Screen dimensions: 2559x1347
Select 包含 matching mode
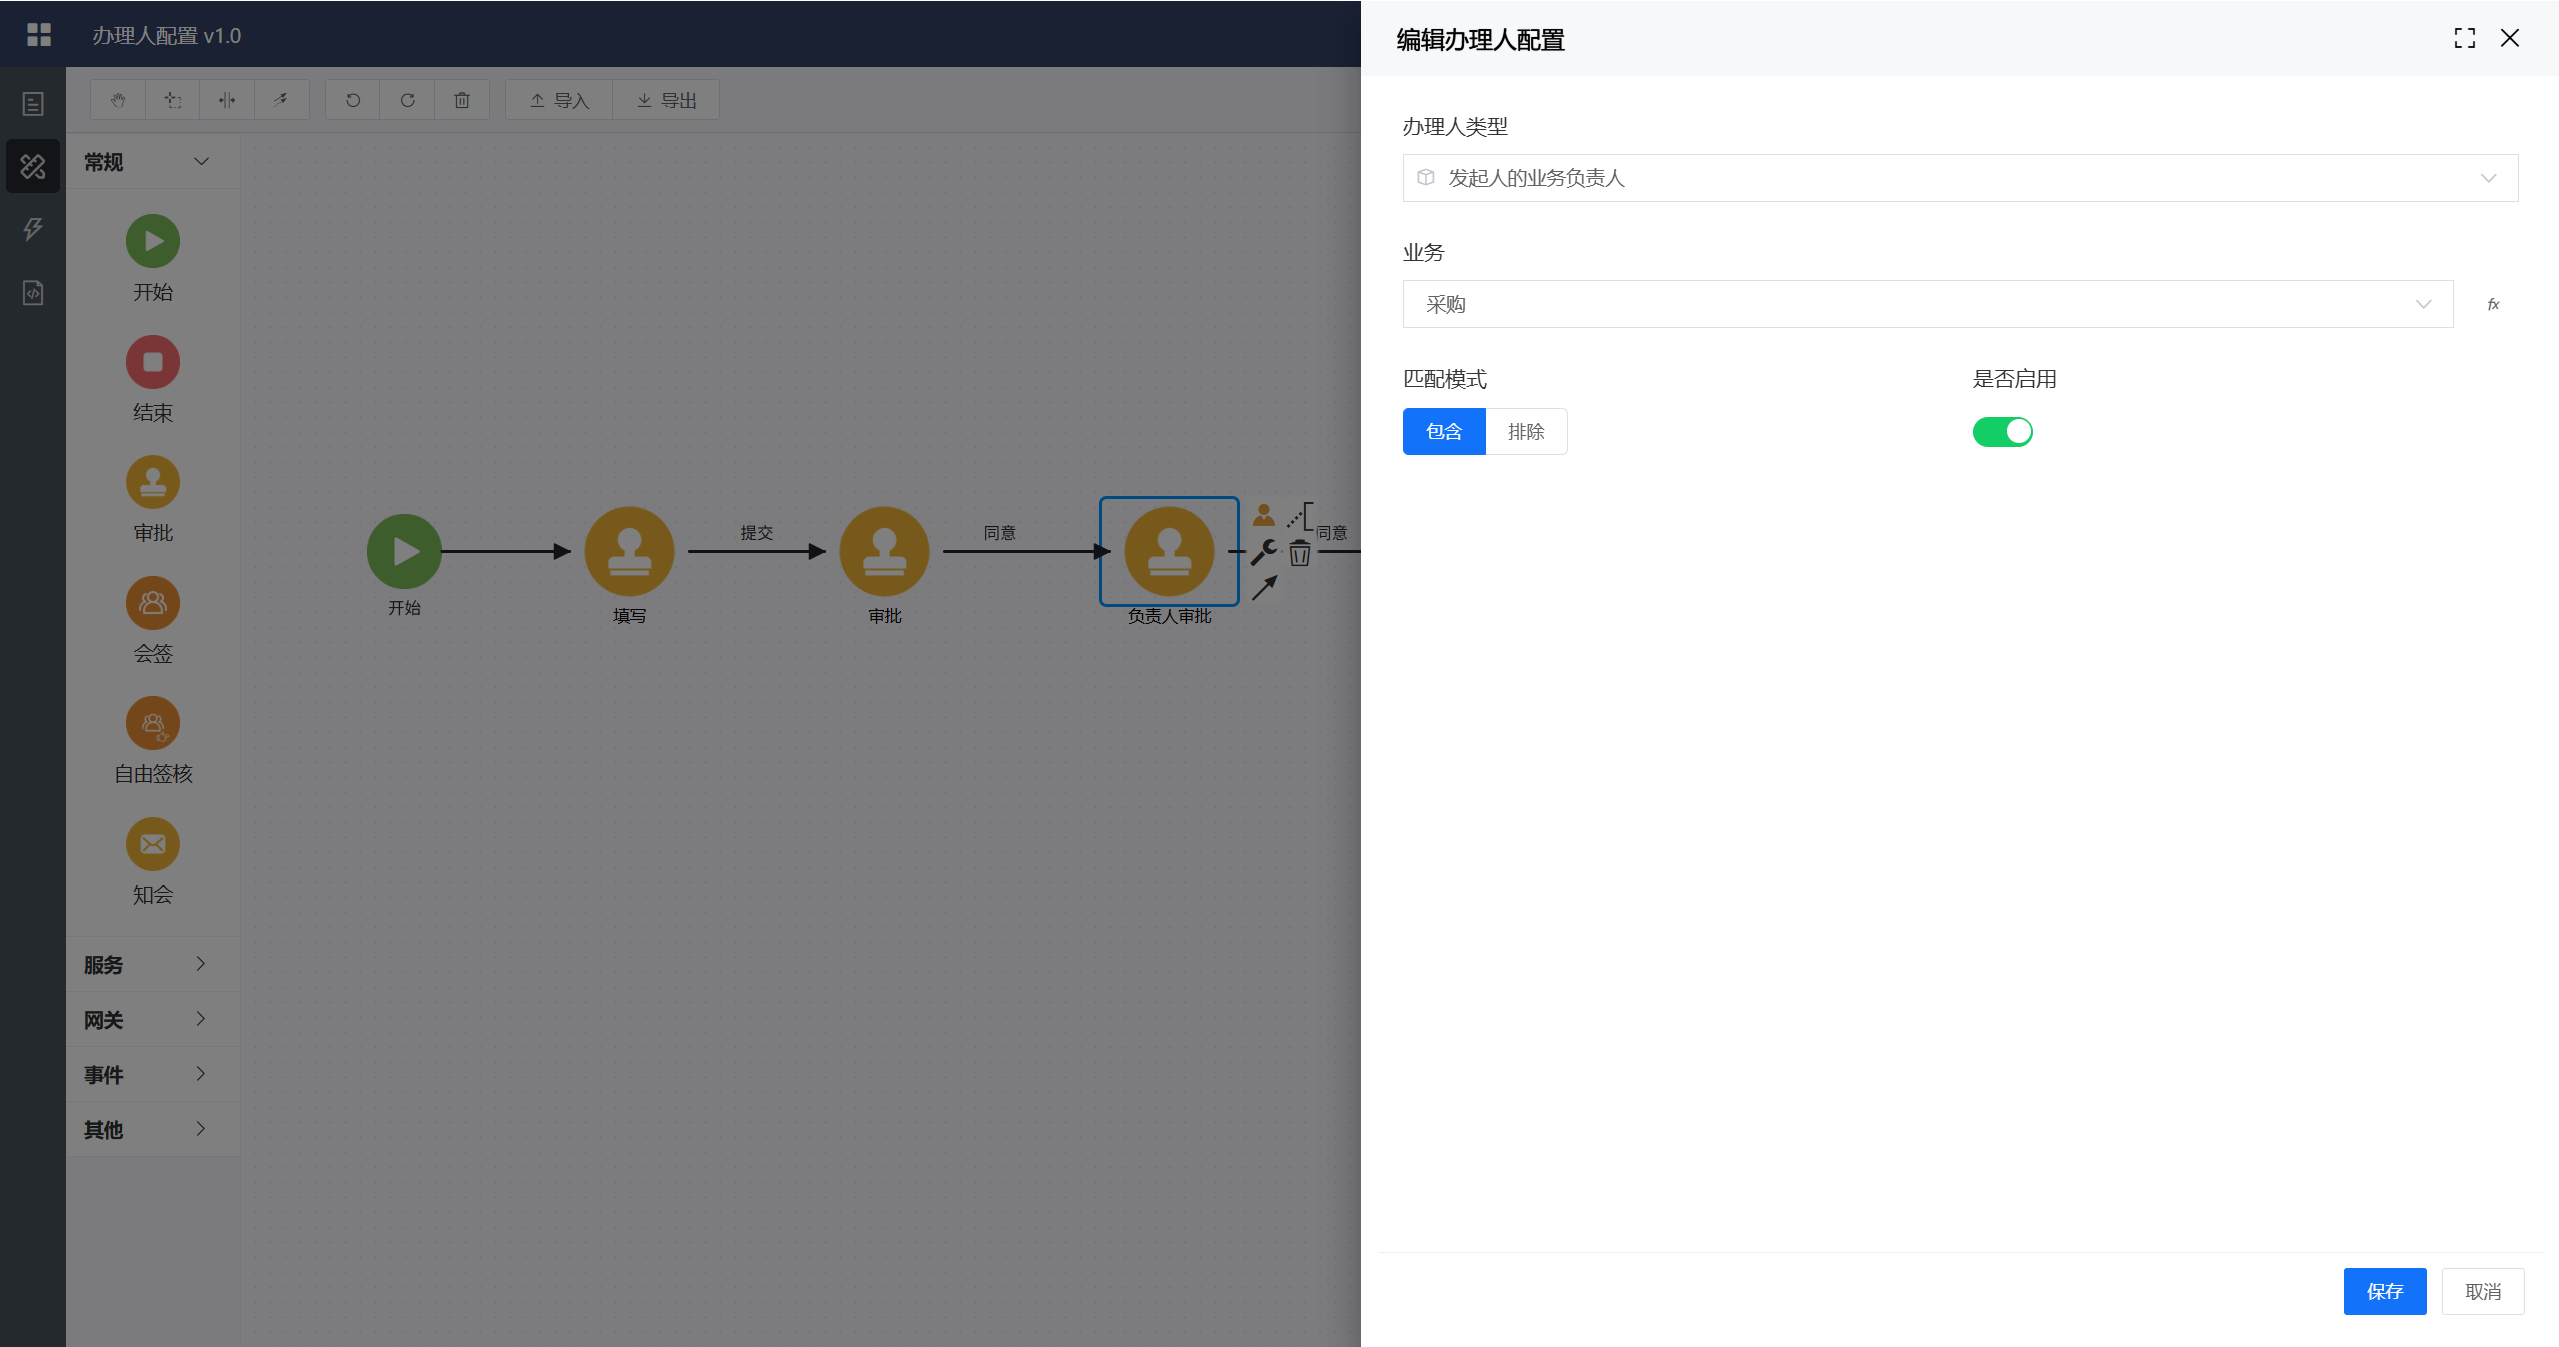(1444, 432)
